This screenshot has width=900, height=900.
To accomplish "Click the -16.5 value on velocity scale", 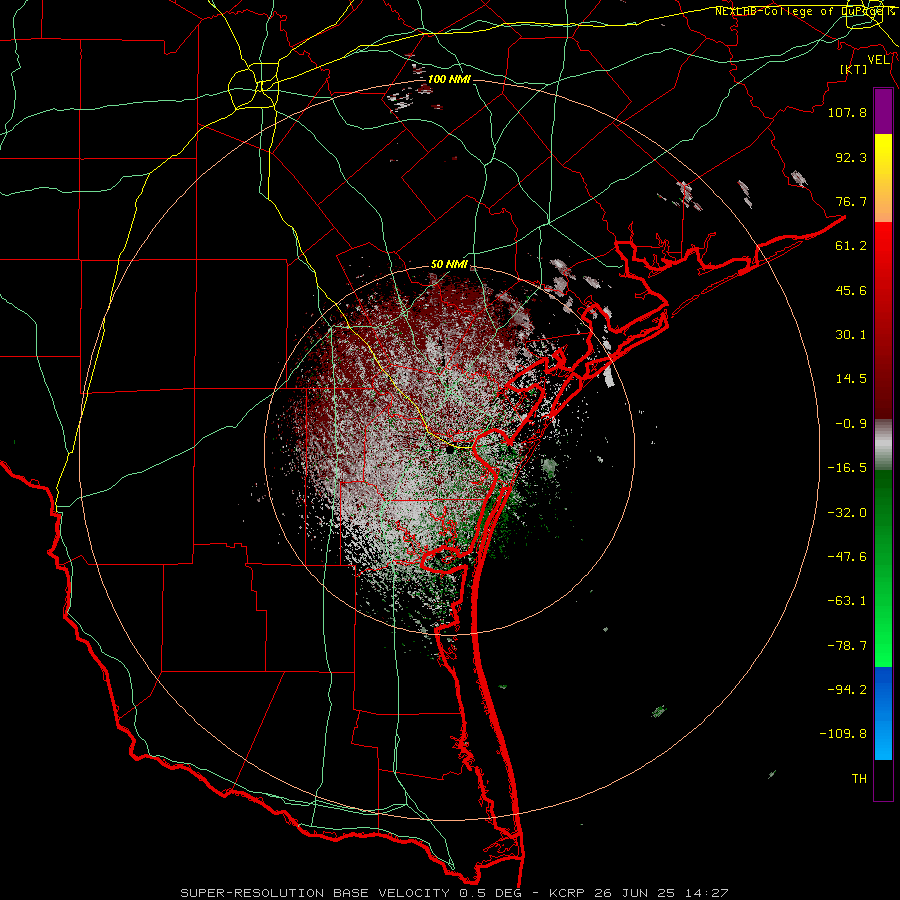I will click(847, 468).
